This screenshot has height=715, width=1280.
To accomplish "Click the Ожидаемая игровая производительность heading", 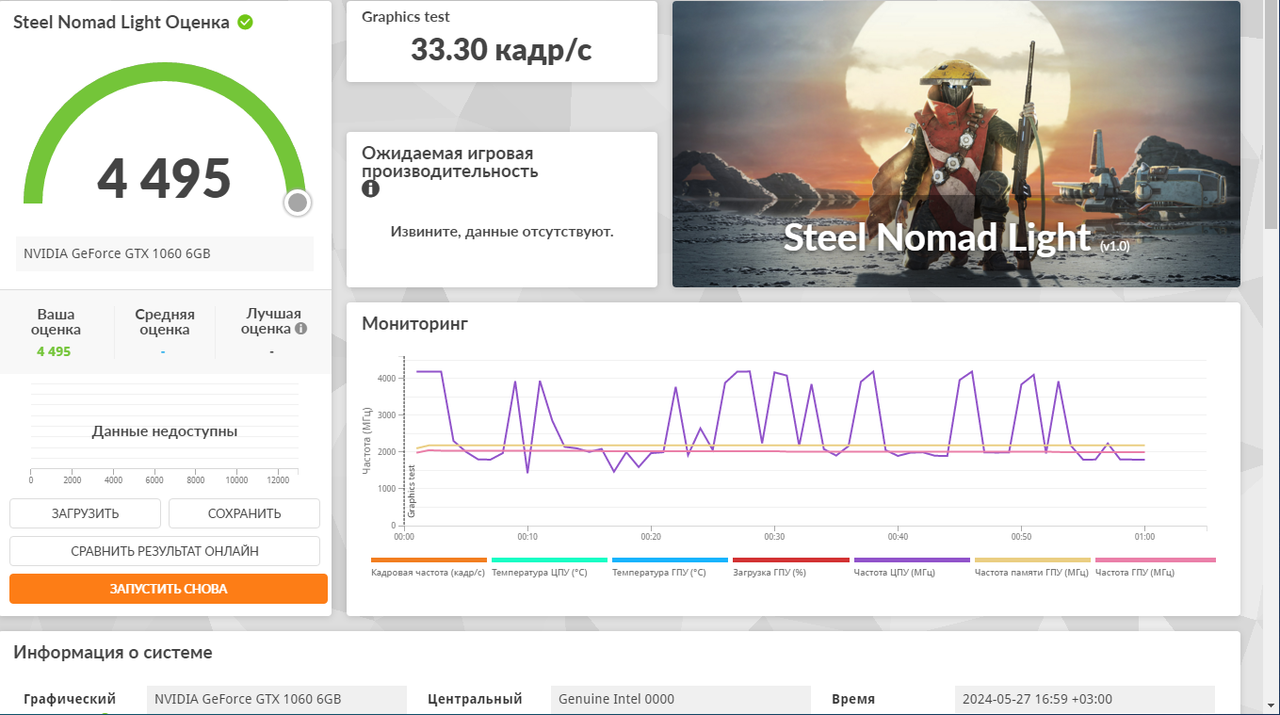I will click(450, 162).
